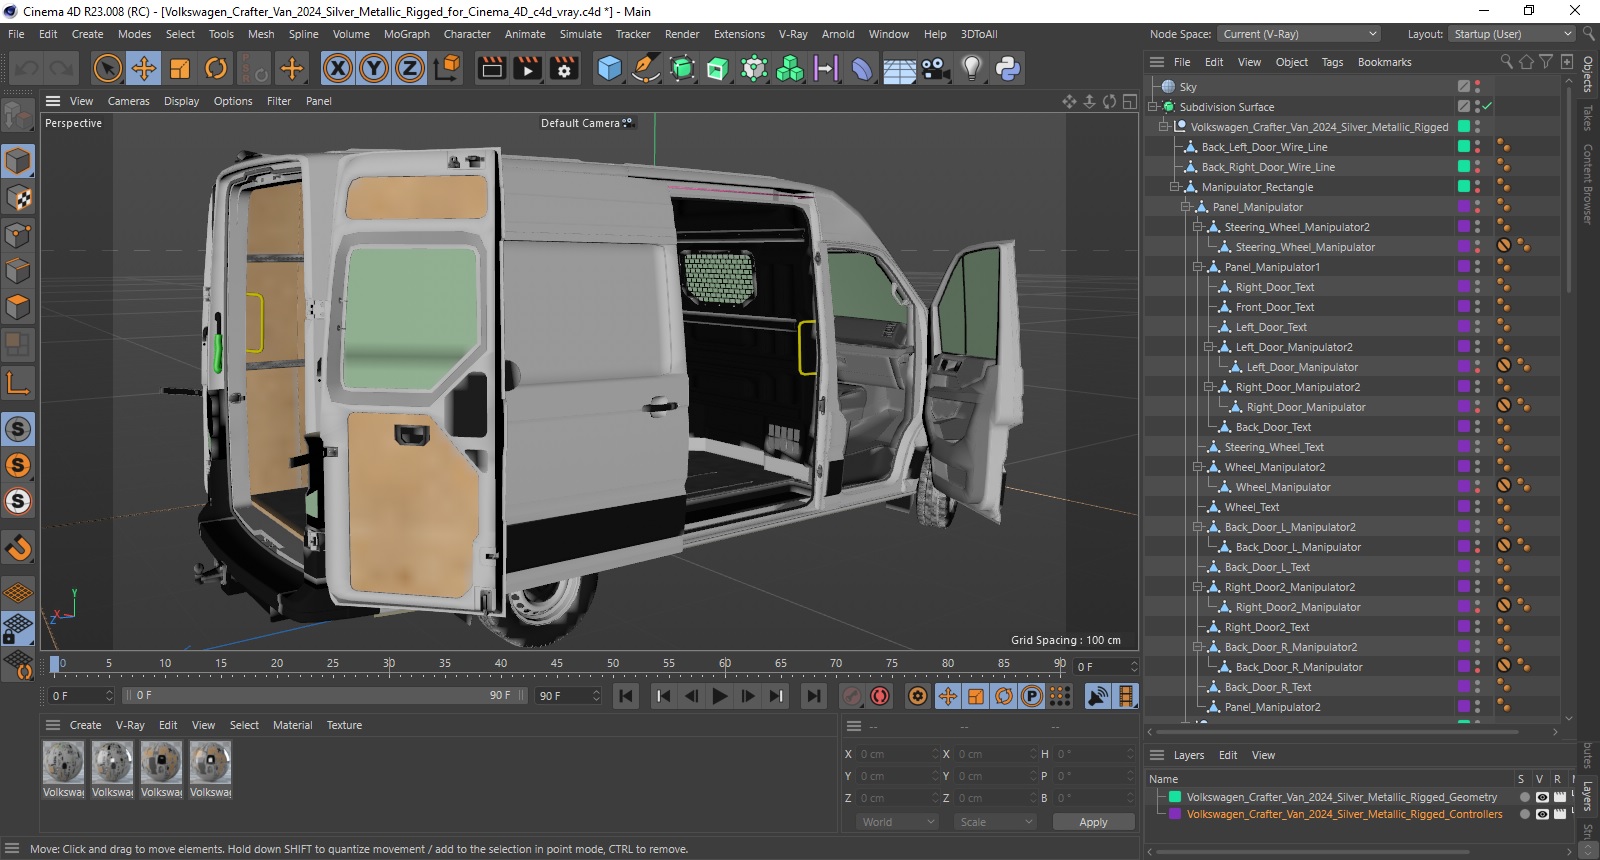Render the active view with clapboard icon
The height and width of the screenshot is (860, 1600).
pos(492,68)
